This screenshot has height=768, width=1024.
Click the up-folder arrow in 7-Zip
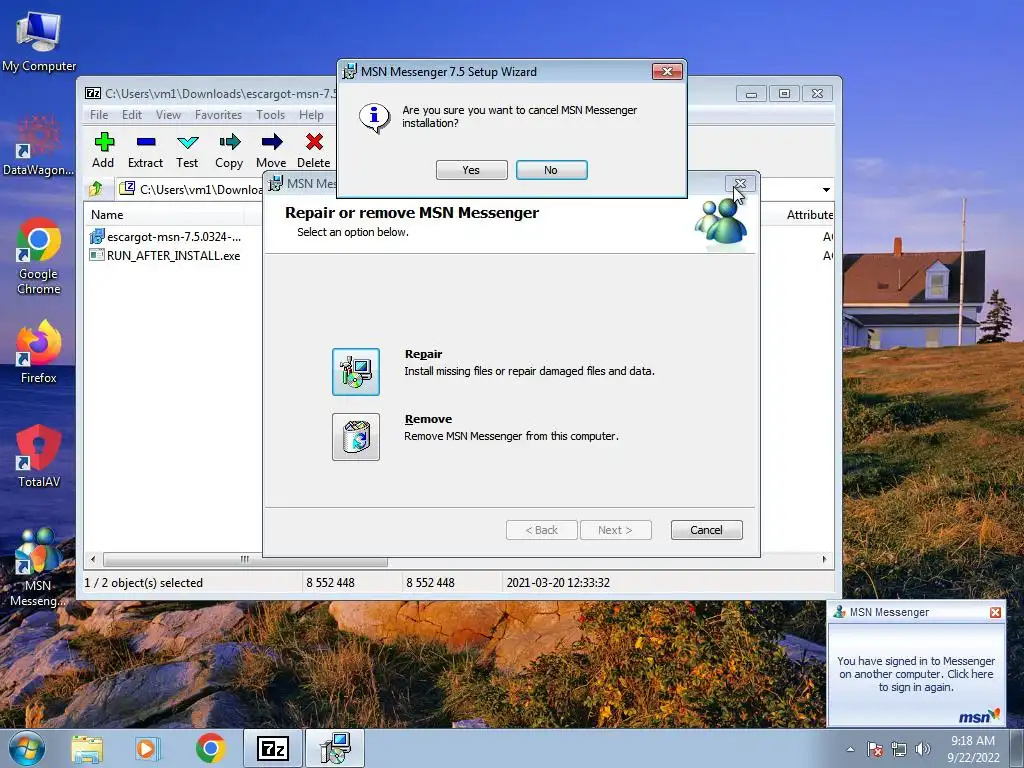click(x=96, y=189)
